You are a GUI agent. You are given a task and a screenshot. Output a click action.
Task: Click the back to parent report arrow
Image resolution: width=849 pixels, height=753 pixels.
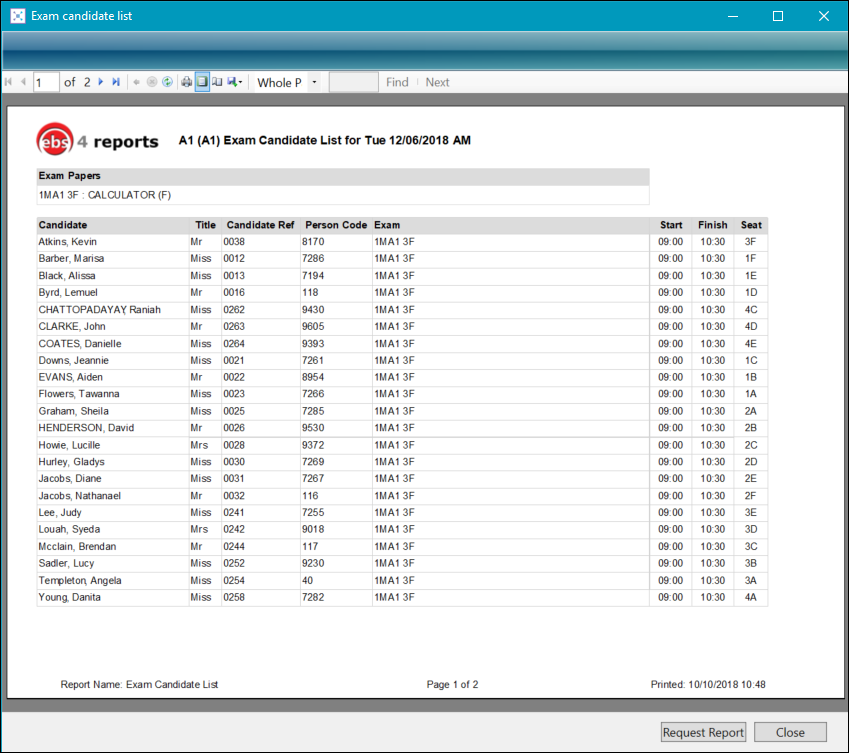point(137,82)
